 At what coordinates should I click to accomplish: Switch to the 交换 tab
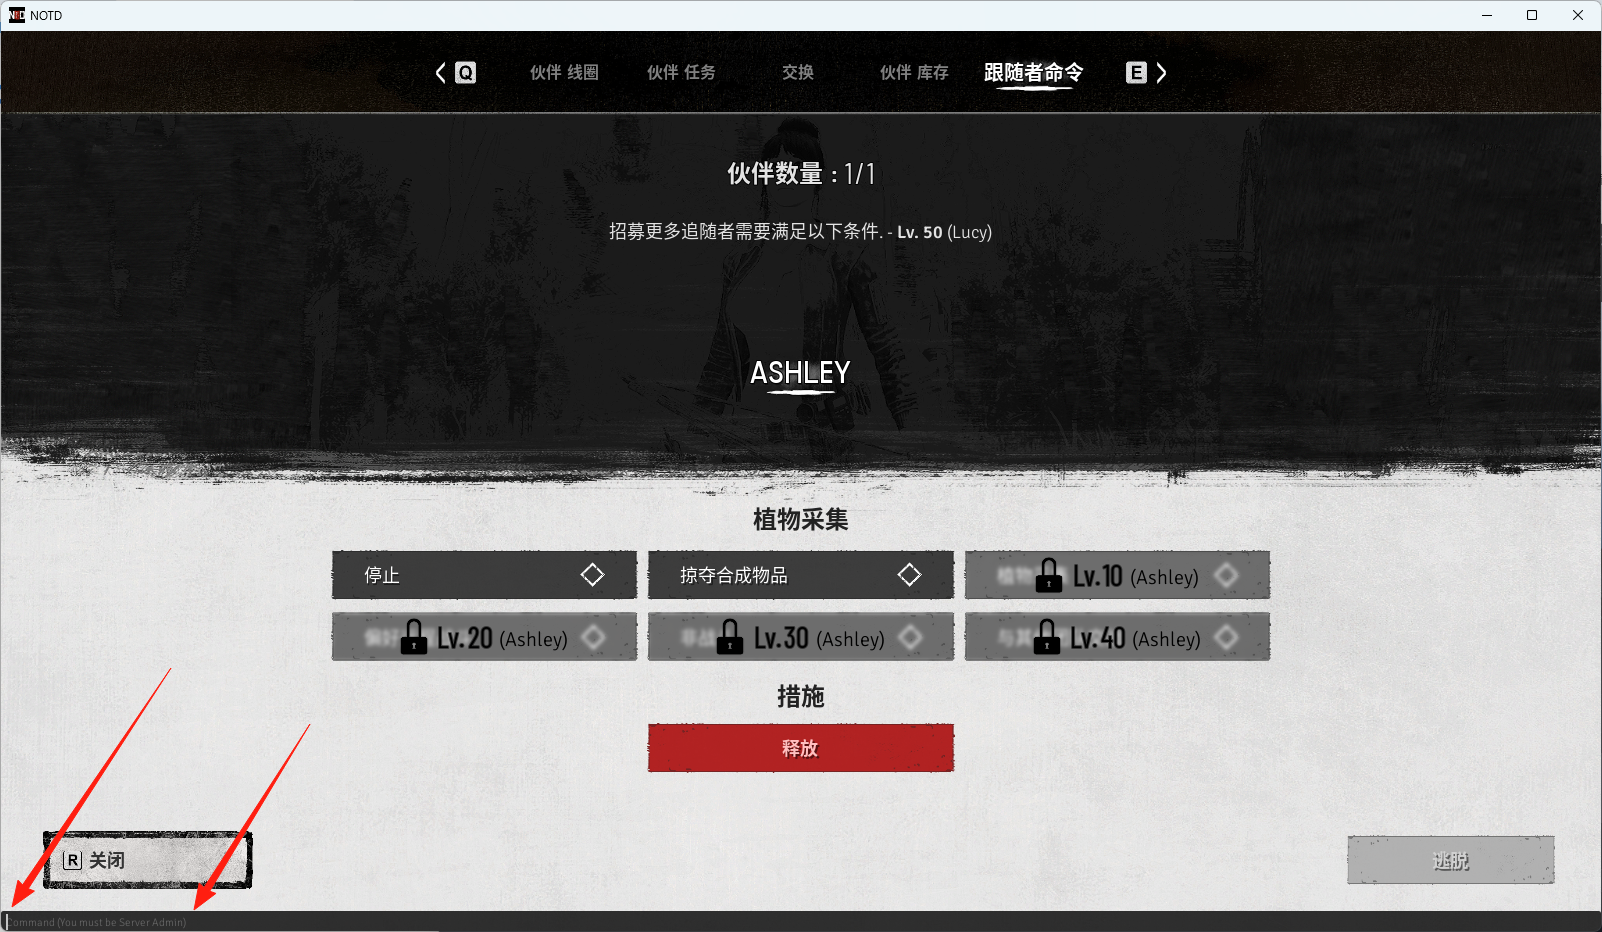point(798,73)
